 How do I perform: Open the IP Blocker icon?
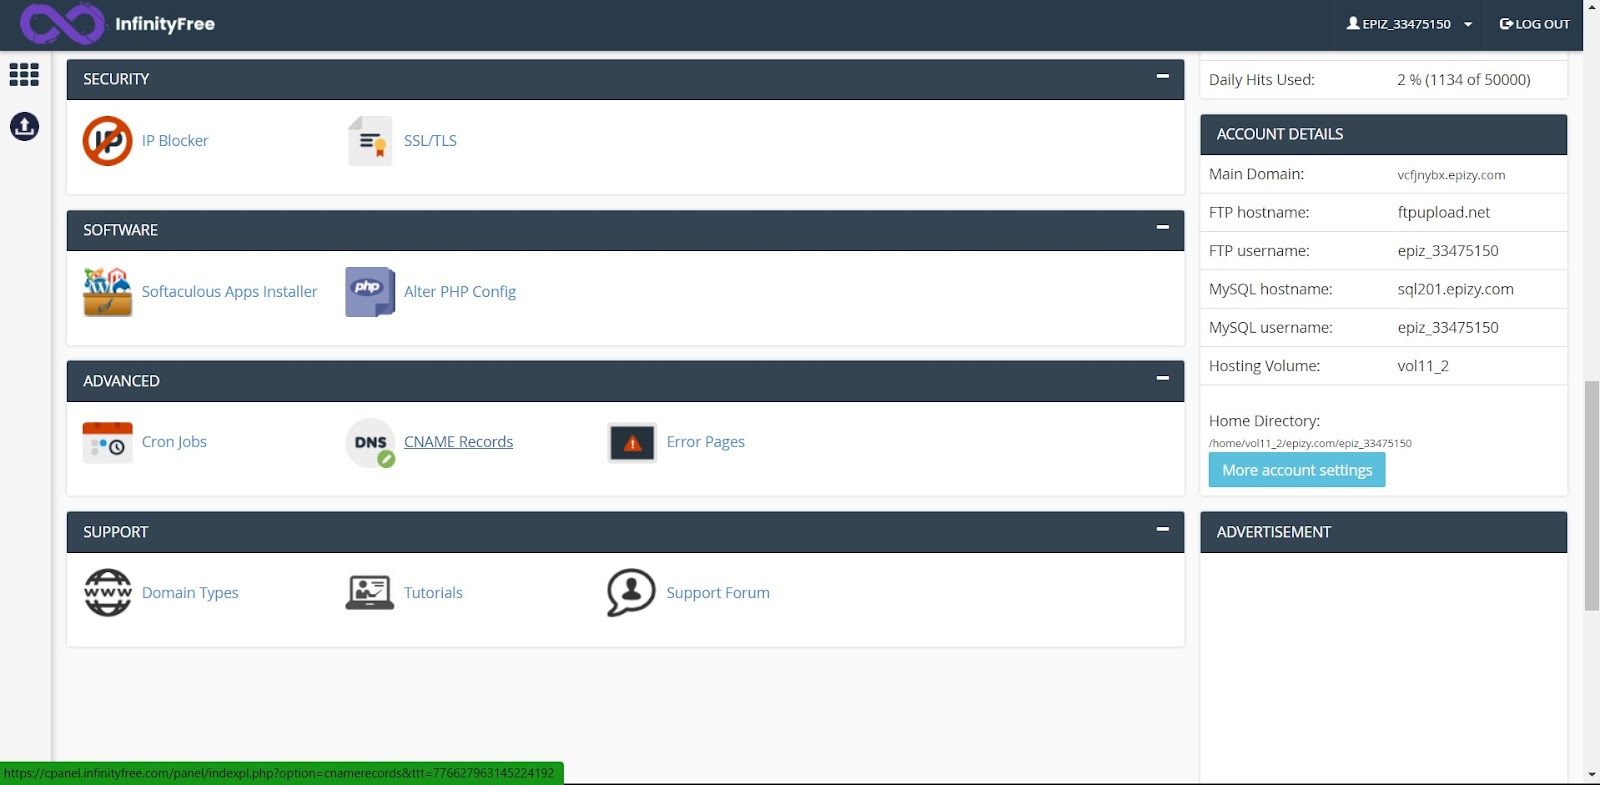click(x=107, y=141)
